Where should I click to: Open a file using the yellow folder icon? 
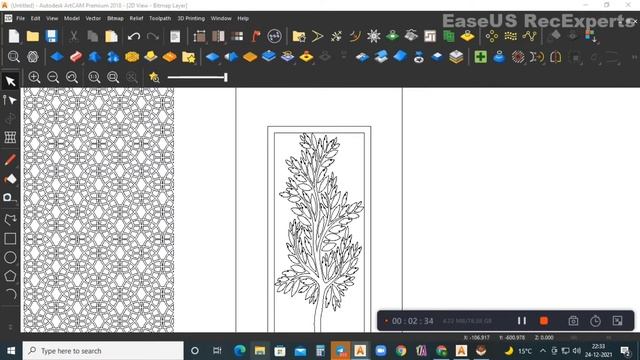coord(33,36)
